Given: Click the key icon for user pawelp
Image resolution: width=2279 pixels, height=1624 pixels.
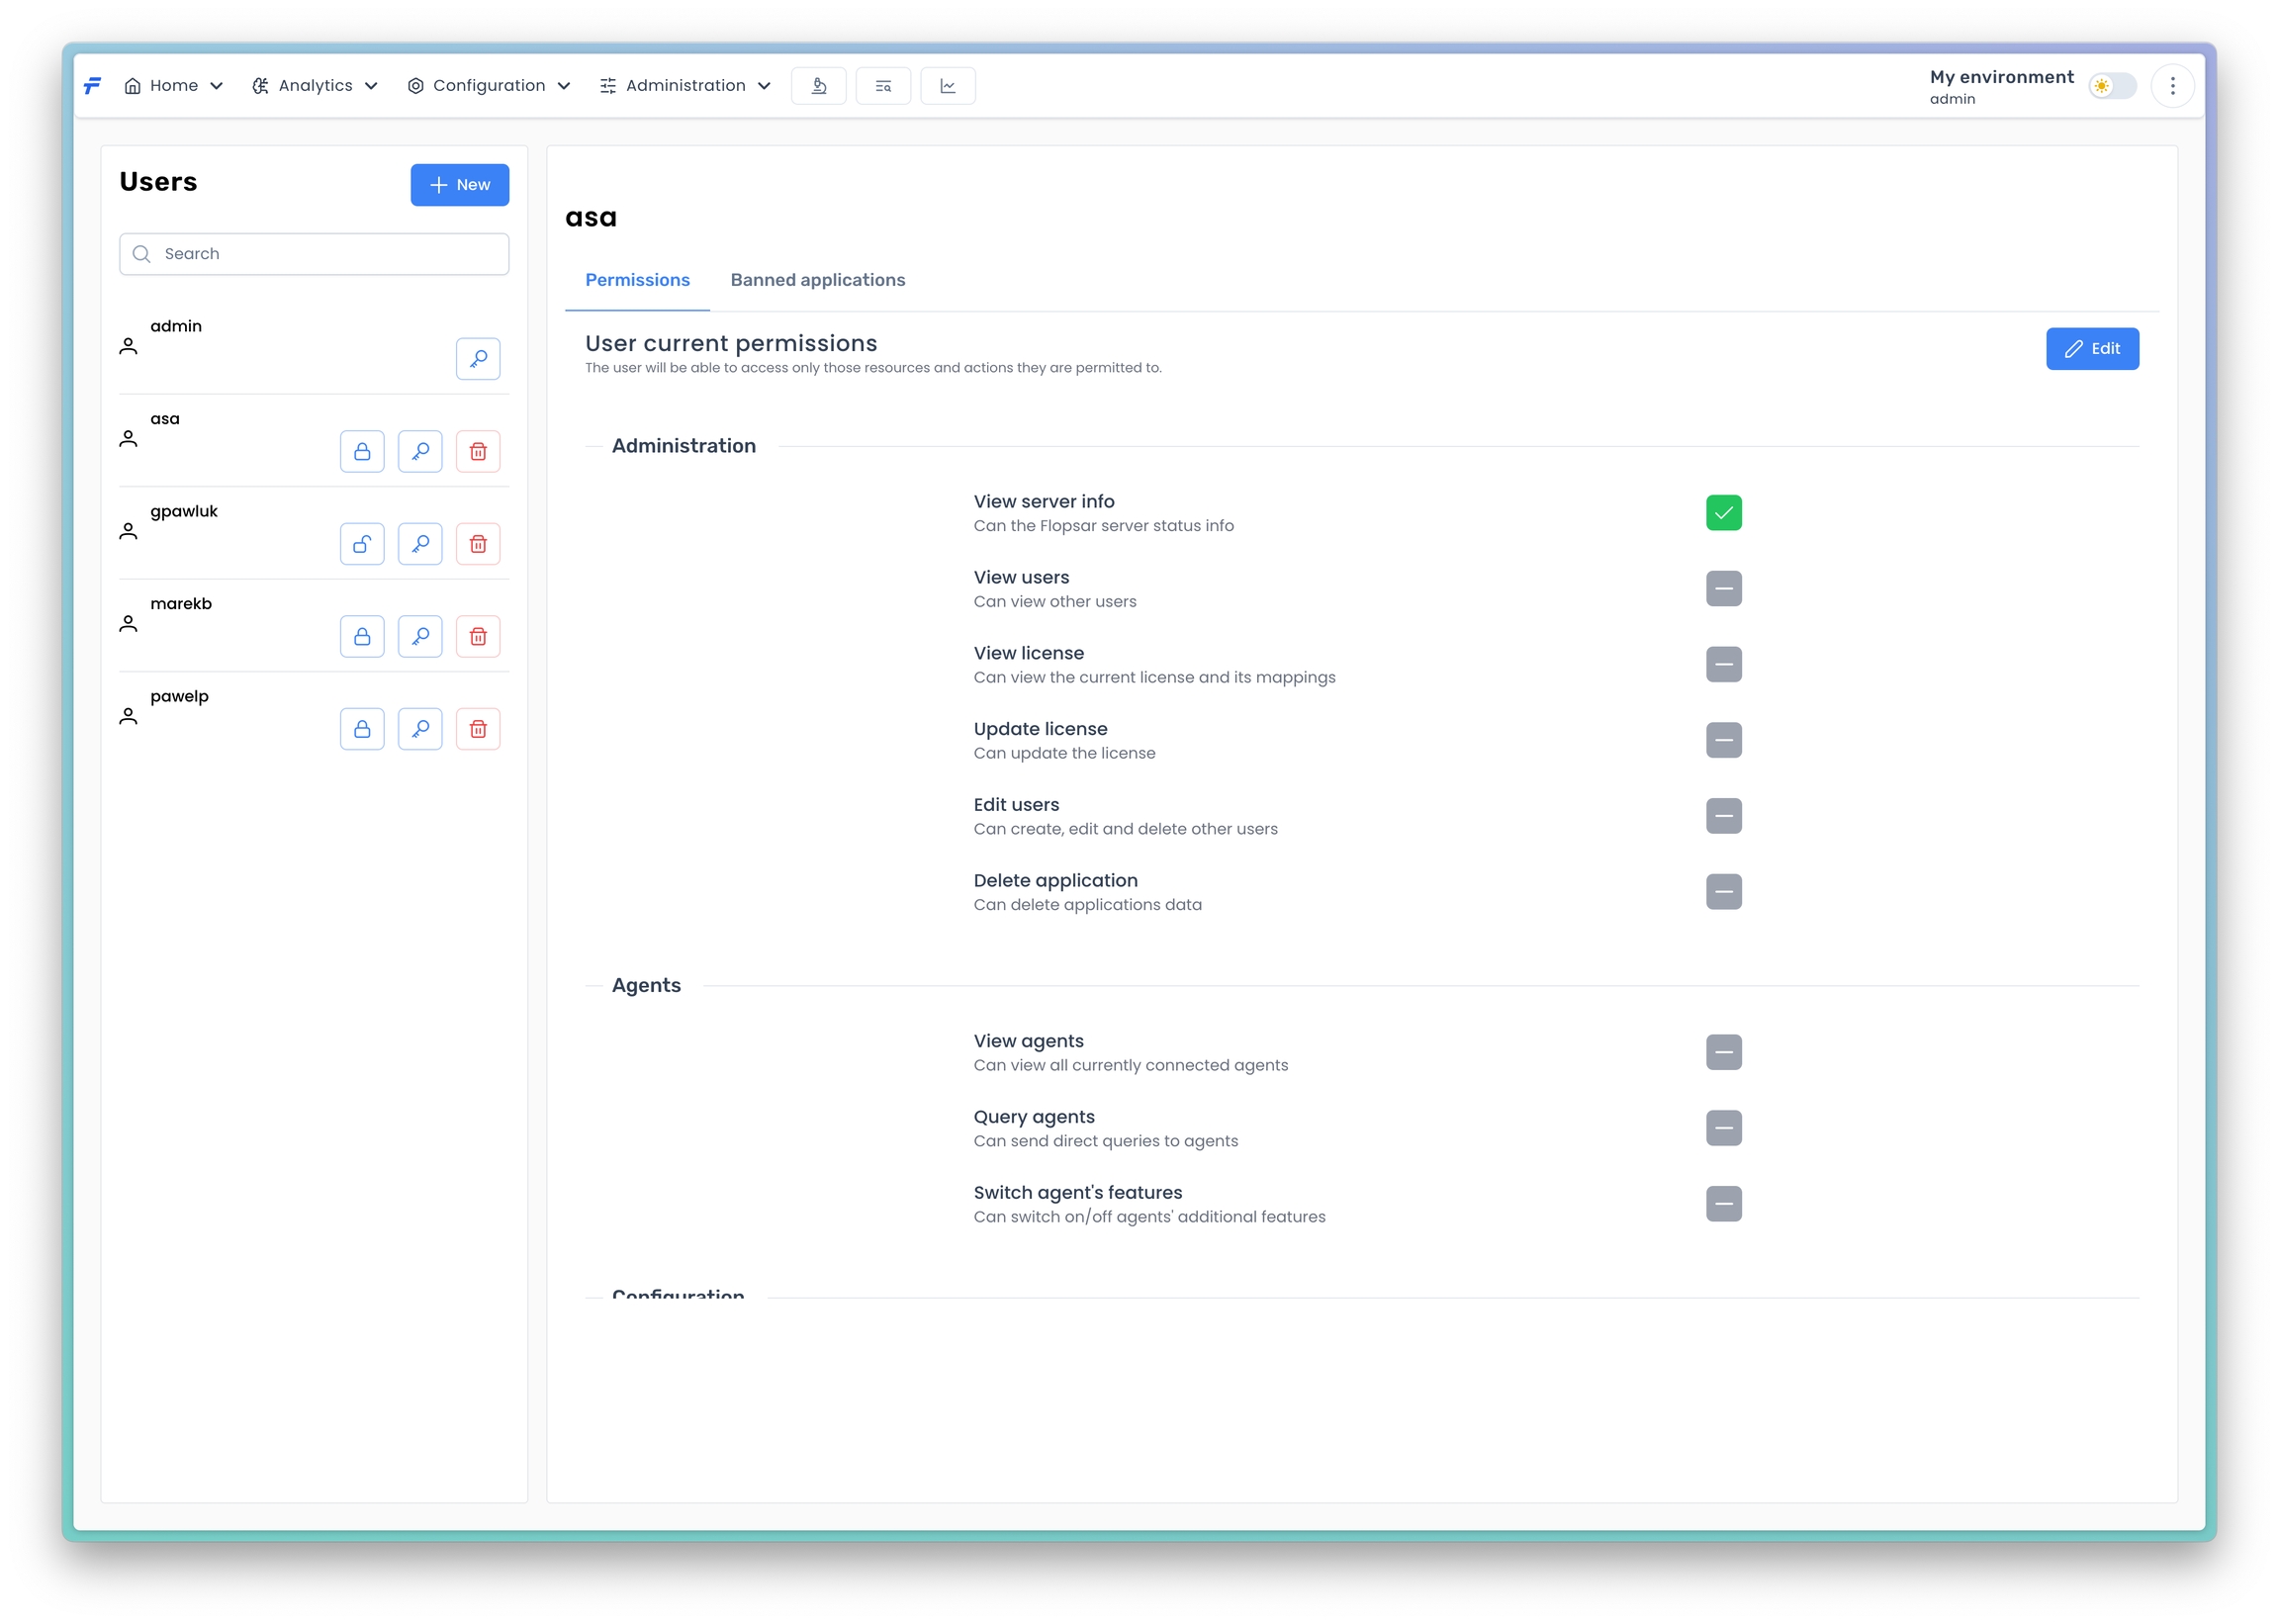Looking at the screenshot, I should pyautogui.click(x=420, y=729).
